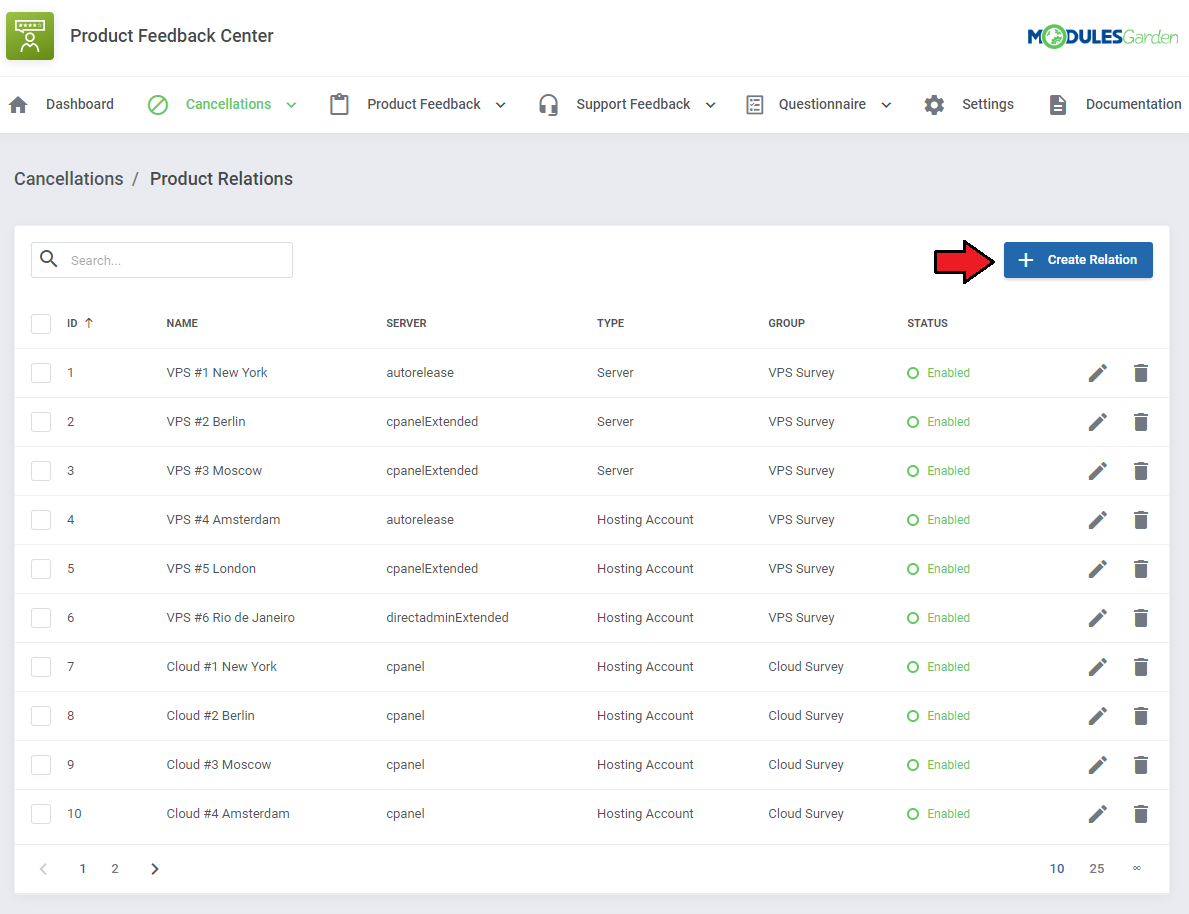Delete the VPS #2 Berlin relation
This screenshot has height=914, width=1189.
pyautogui.click(x=1140, y=422)
